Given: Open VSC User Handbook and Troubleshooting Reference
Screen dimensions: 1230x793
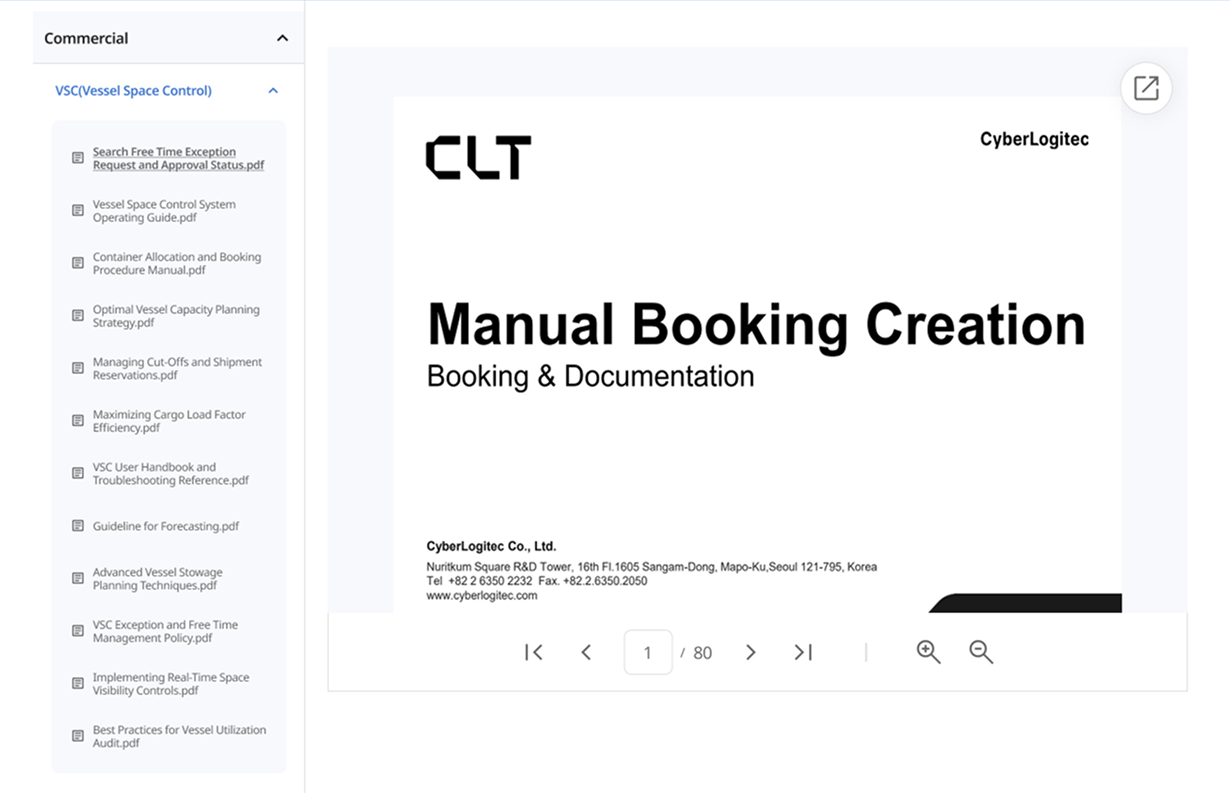Looking at the screenshot, I should [x=170, y=474].
